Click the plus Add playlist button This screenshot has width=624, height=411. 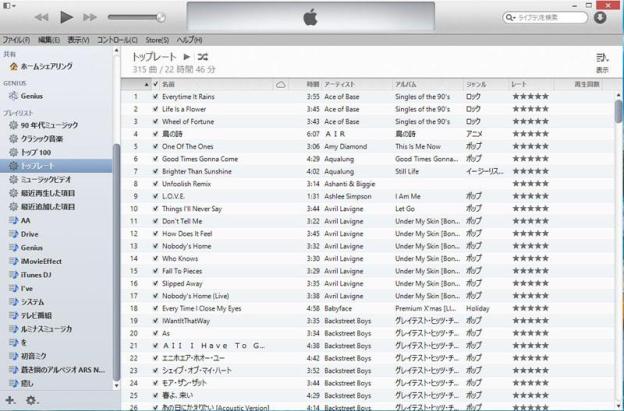coord(10,400)
